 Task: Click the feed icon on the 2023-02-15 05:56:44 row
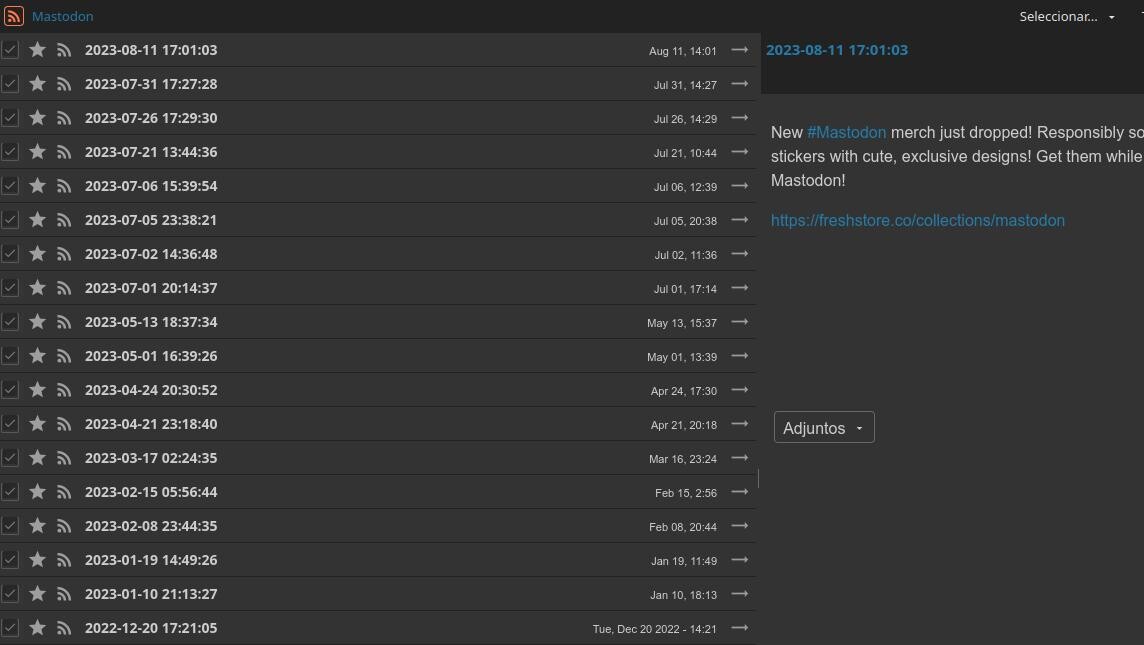(x=64, y=492)
